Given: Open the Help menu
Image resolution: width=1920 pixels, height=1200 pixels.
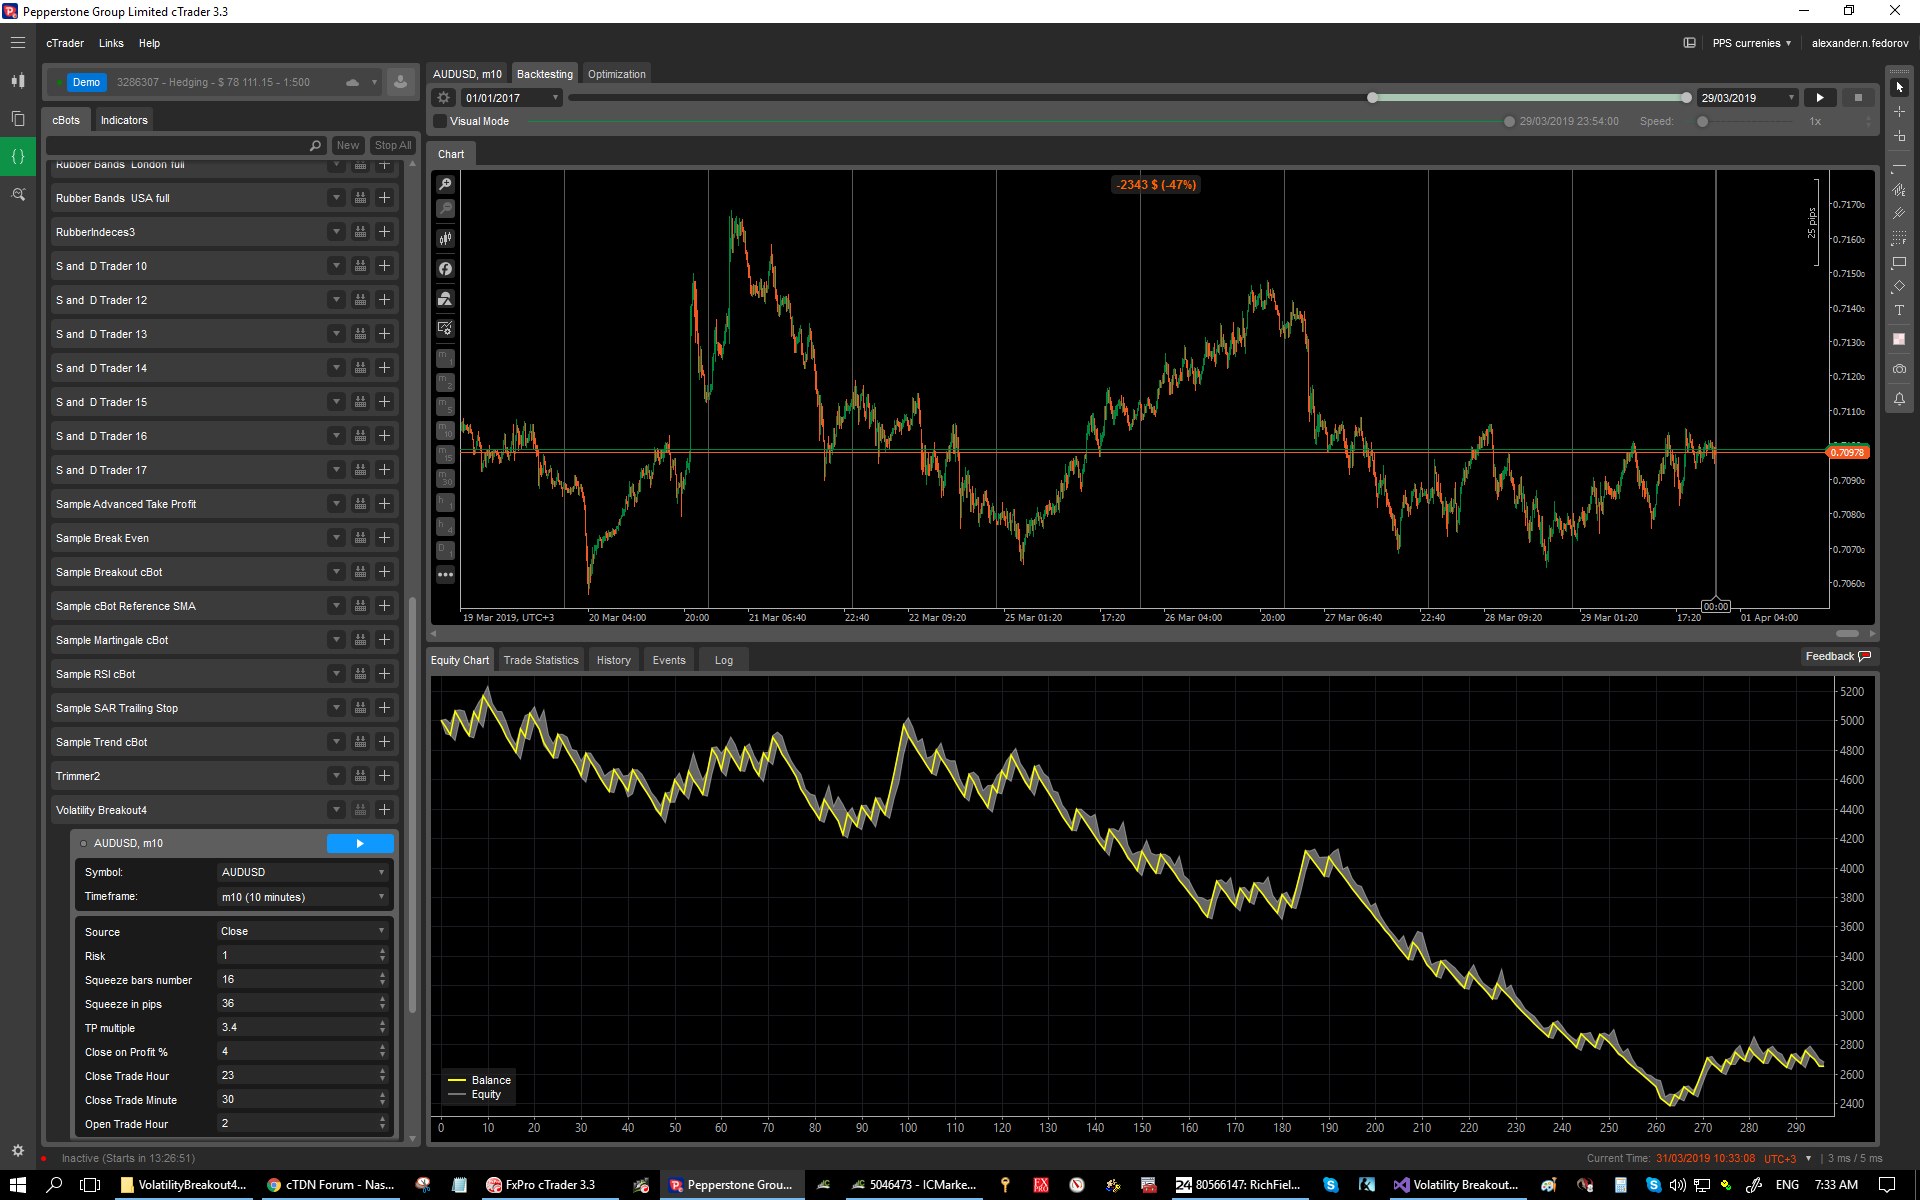Looking at the screenshot, I should (149, 43).
